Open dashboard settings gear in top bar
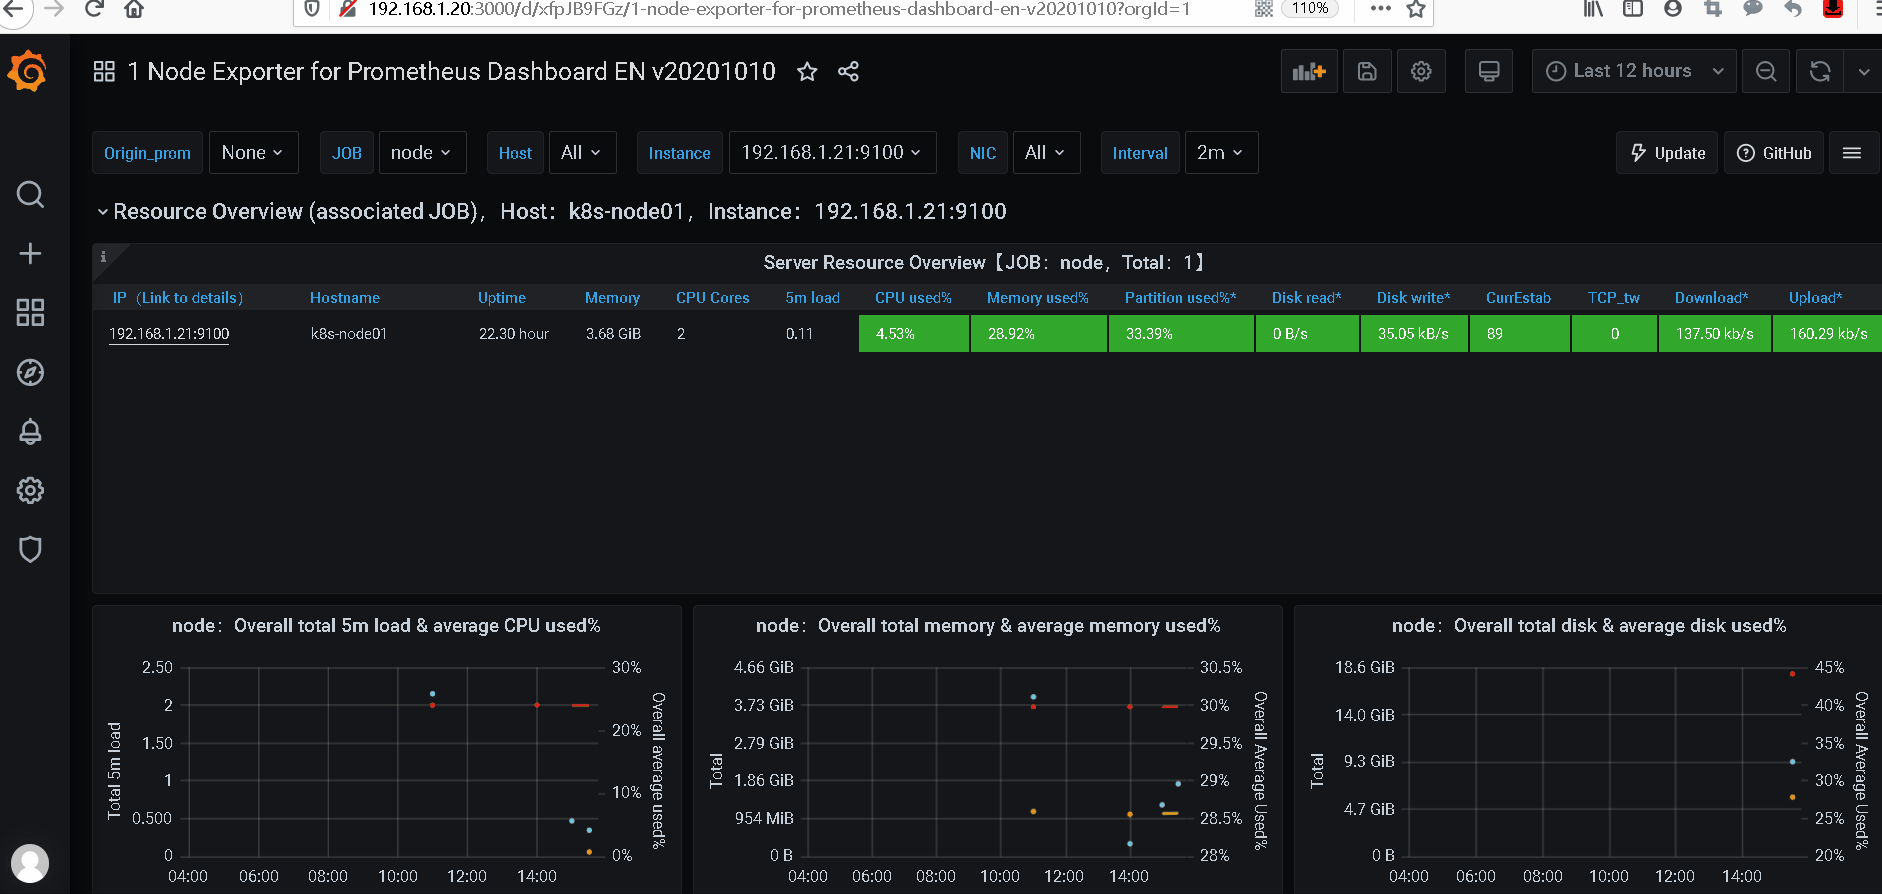This screenshot has width=1882, height=894. (x=1421, y=71)
